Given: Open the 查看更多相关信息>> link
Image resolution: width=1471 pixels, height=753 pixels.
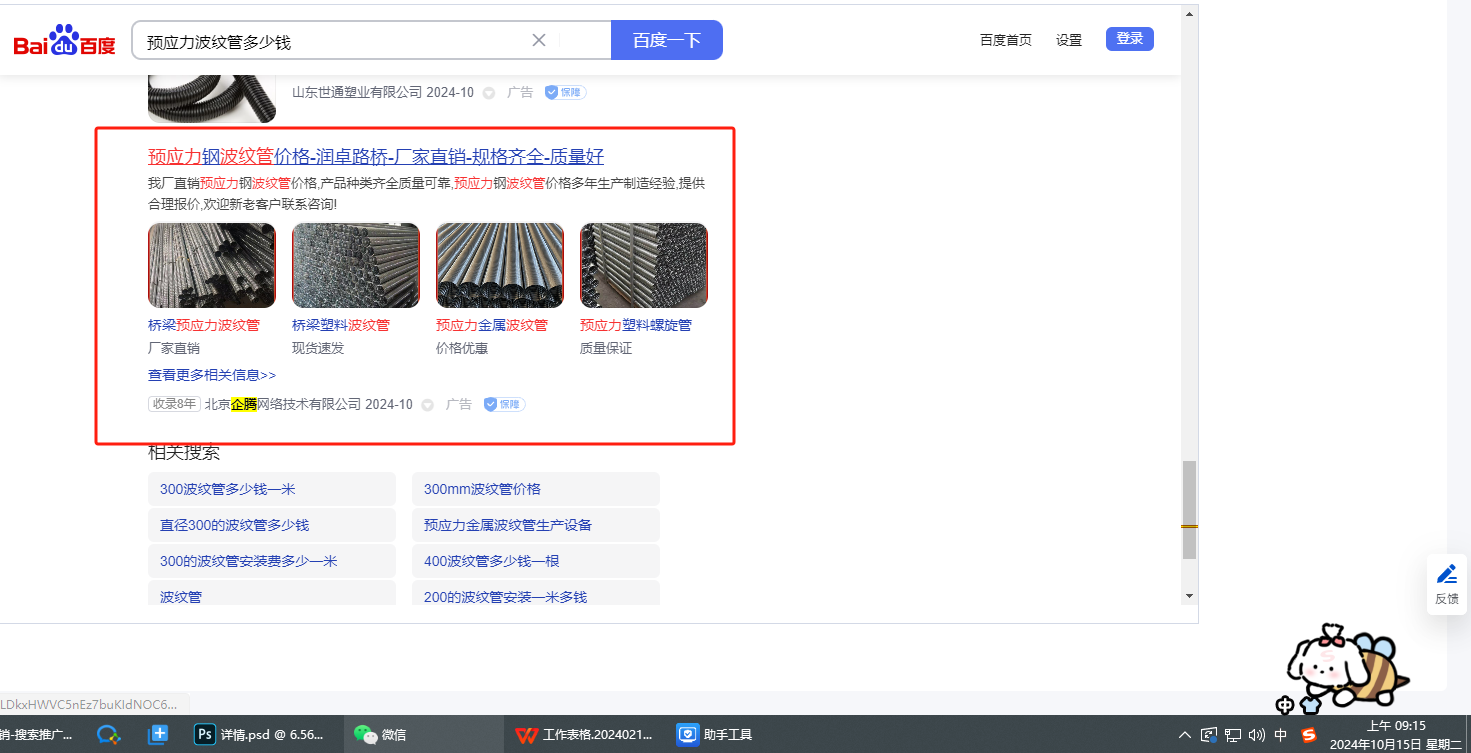Looking at the screenshot, I should pos(212,375).
